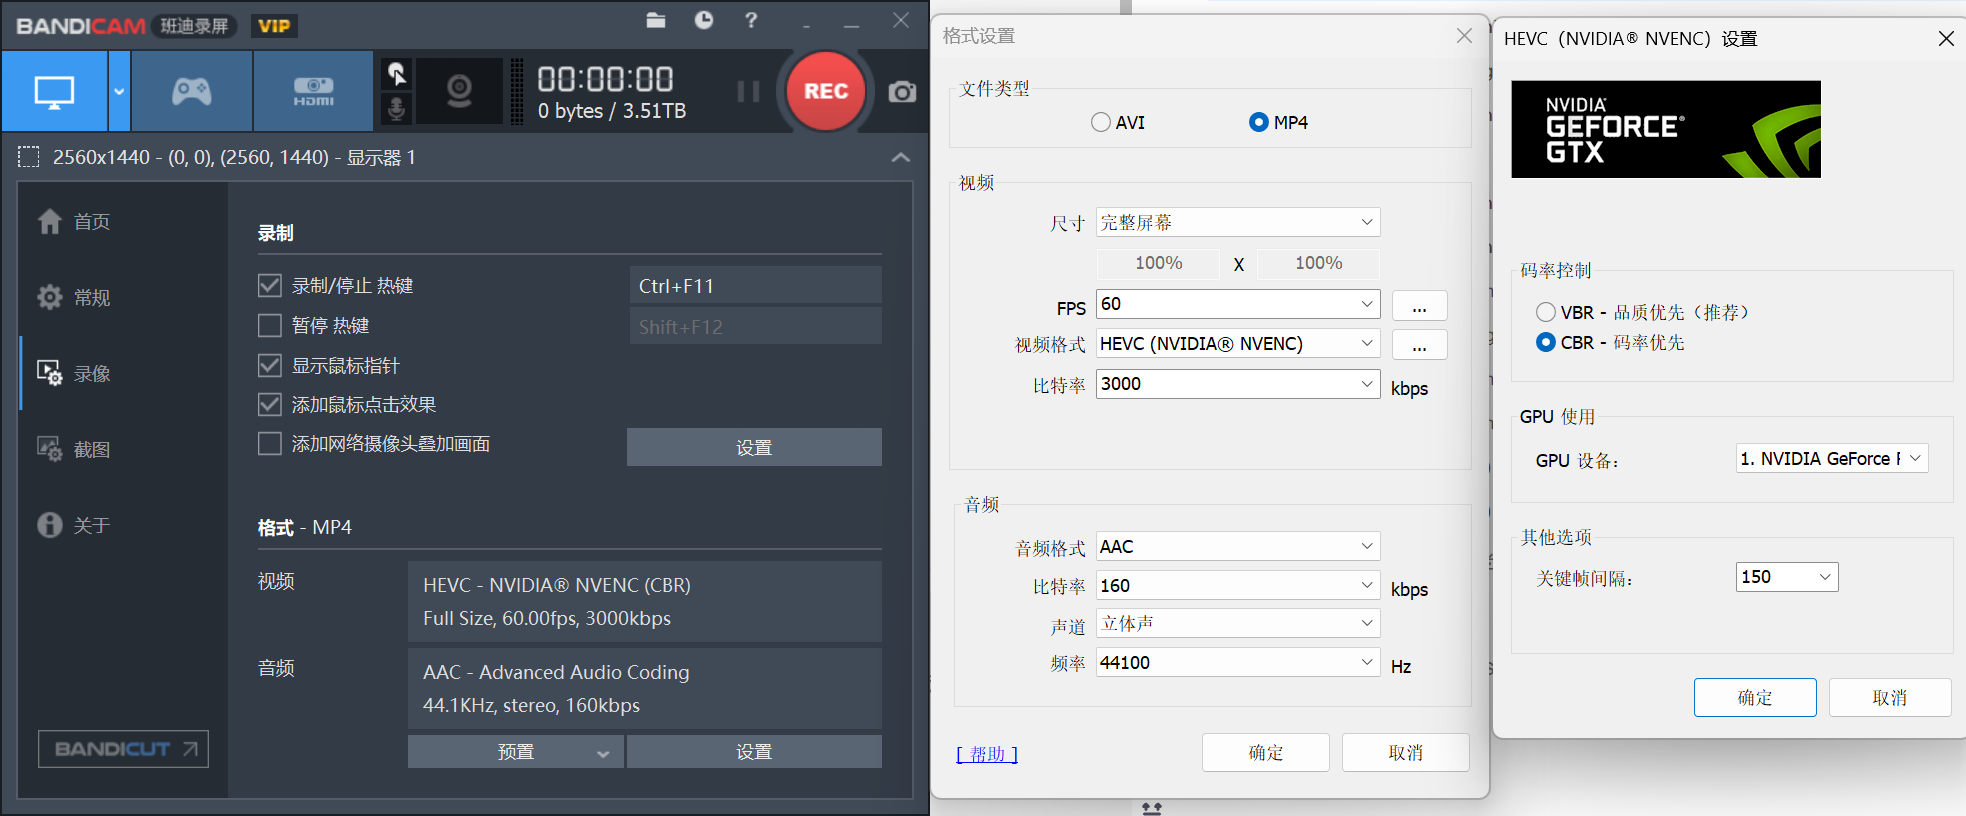Image resolution: width=1966 pixels, height=816 pixels.
Task: Open FPS dropdown showing 60
Action: [x=1238, y=304]
